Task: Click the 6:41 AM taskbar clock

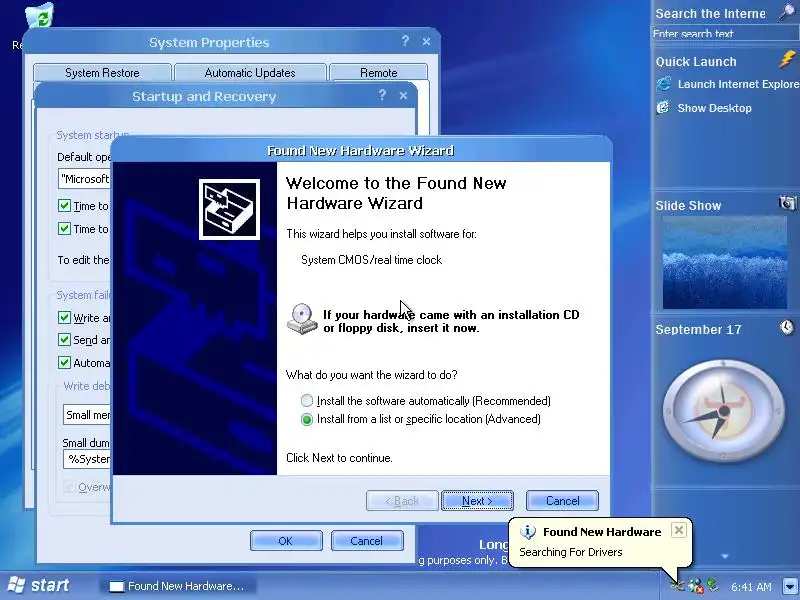Action: 751,587
